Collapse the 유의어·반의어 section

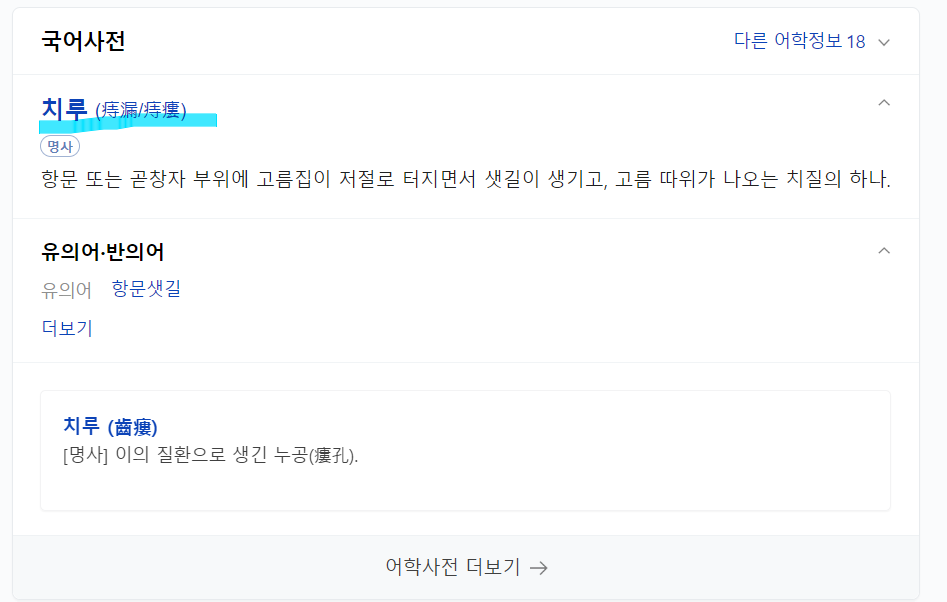(x=884, y=251)
